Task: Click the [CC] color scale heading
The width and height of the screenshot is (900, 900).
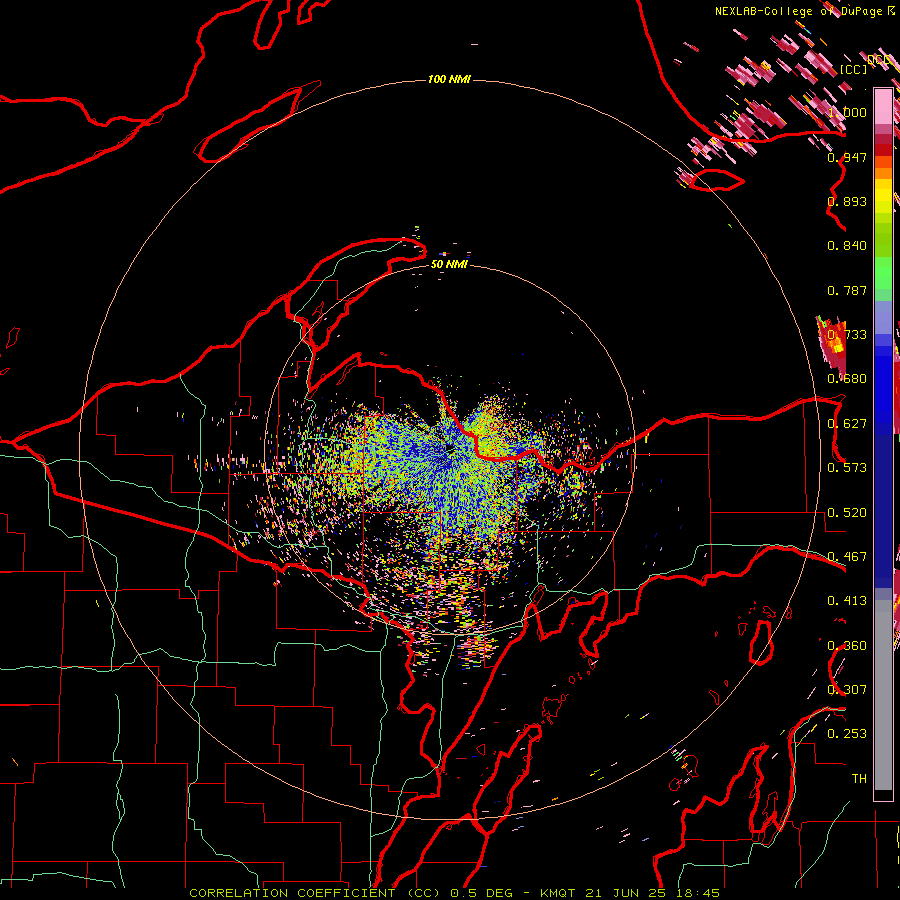Action: click(854, 69)
